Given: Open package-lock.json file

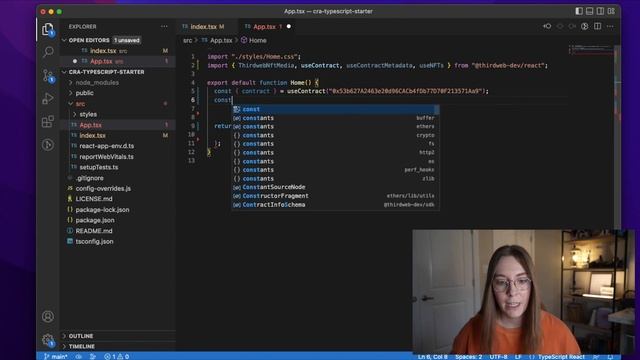Looking at the screenshot, I should (x=118, y=209).
